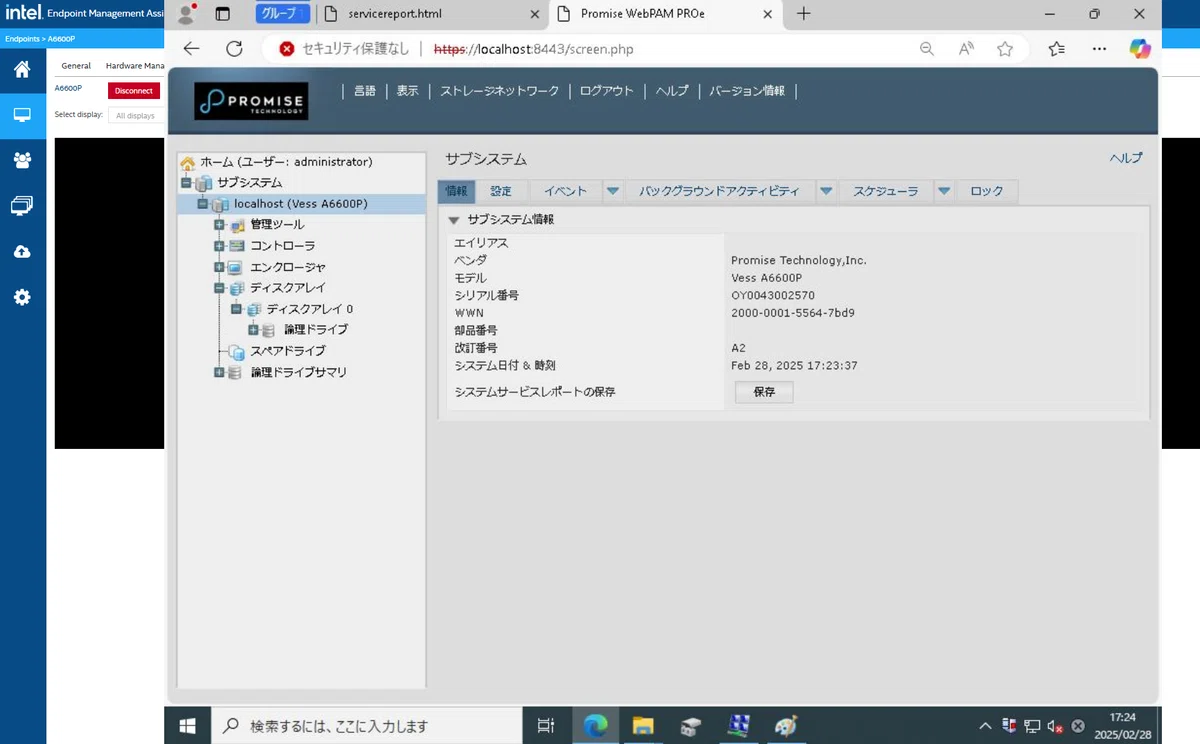Open the イベント tab dropdown arrow
1200x744 pixels.
[x=613, y=191]
